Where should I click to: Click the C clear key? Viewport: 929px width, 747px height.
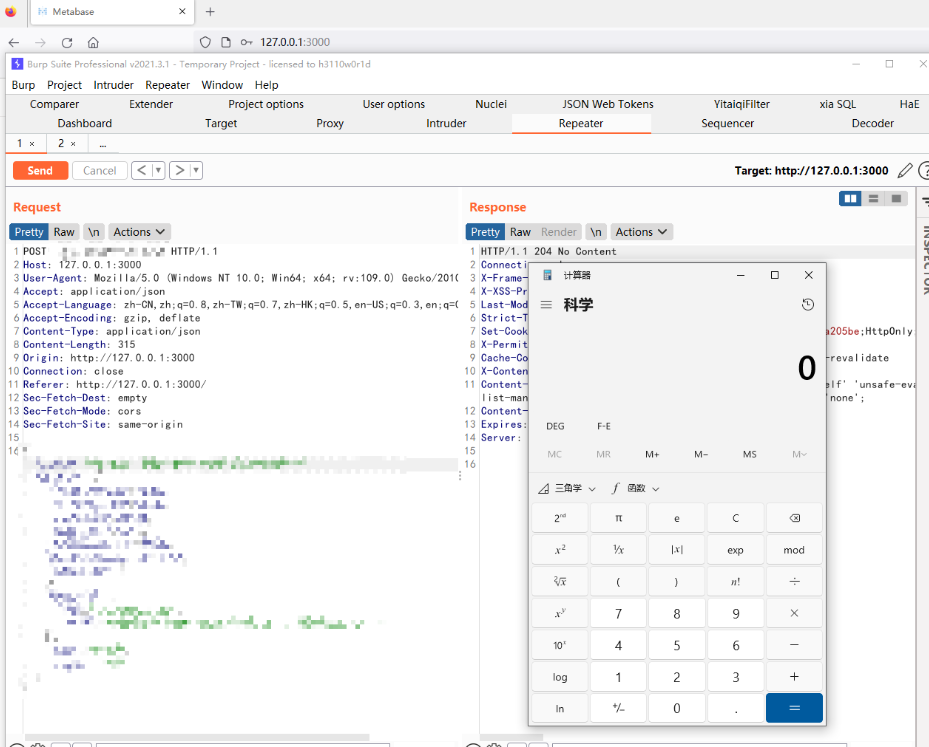735,518
